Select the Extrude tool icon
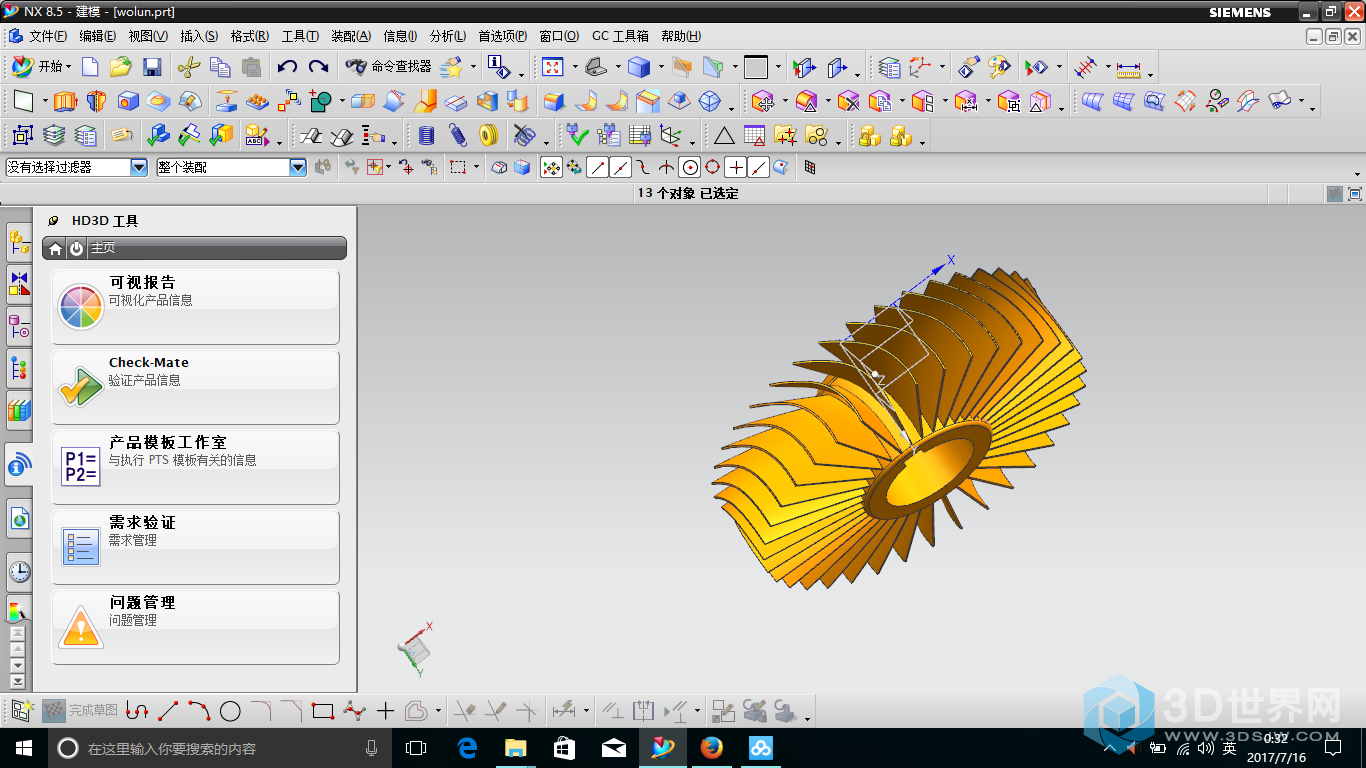The width and height of the screenshot is (1366, 768). point(65,101)
